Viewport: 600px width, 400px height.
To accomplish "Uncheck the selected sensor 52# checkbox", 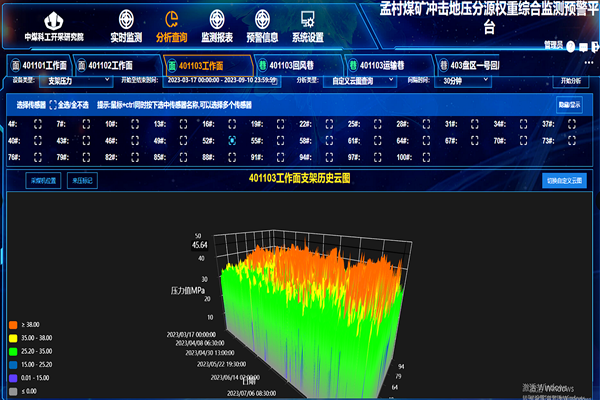I will coord(232,141).
